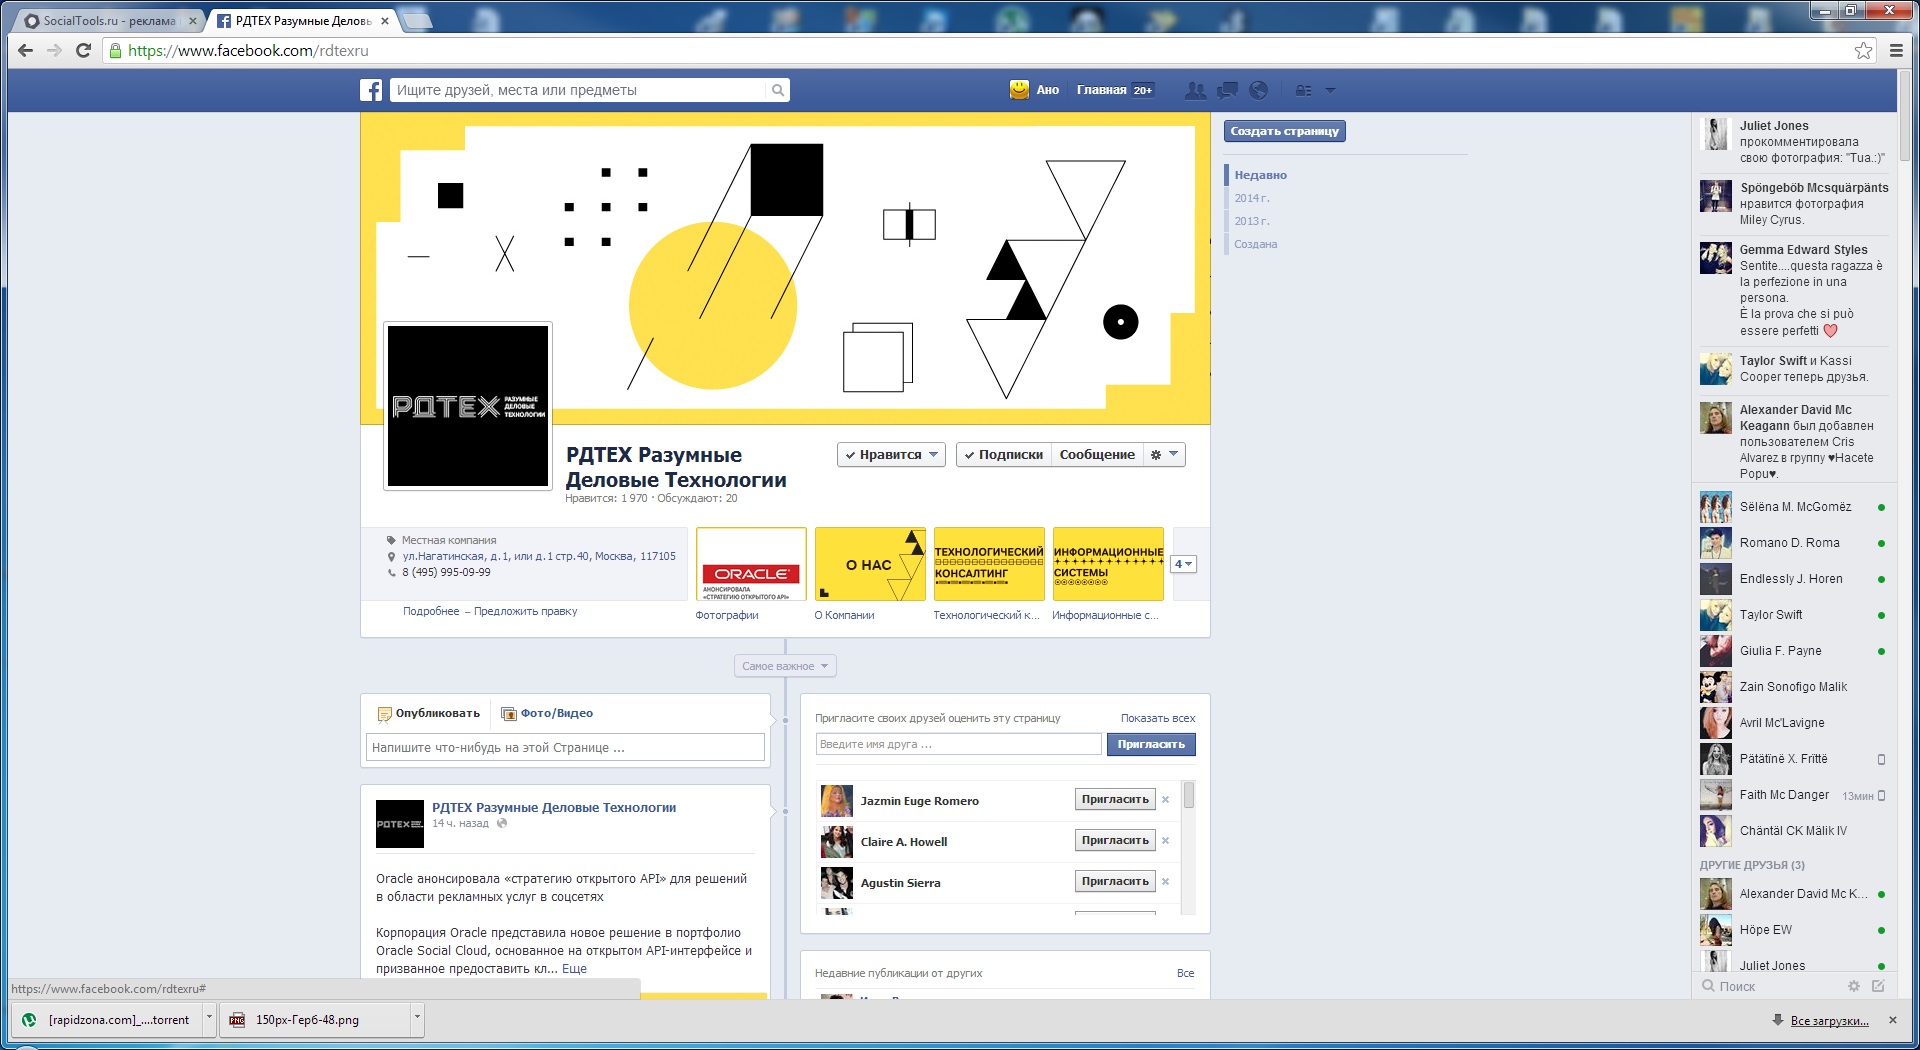Click the Напишите что-нибудь post input
This screenshot has width=1920, height=1050.
565,747
